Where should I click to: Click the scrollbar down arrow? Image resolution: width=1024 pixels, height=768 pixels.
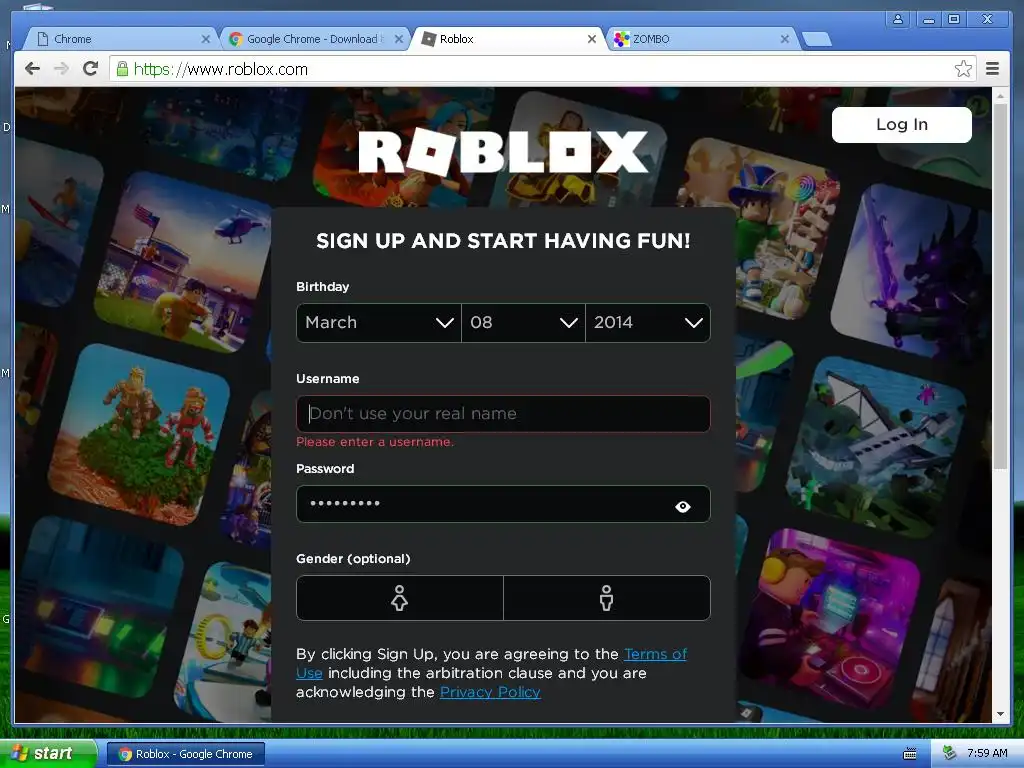coord(1000,714)
